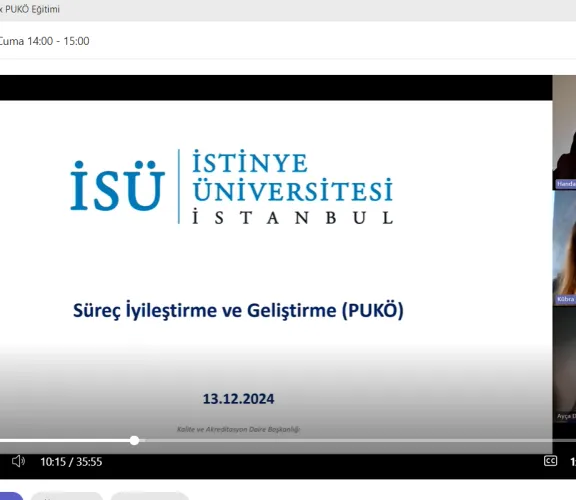Viewport: 576px width, 500px height.
Task: Click the video progress bar handle
Action: (x=134, y=440)
